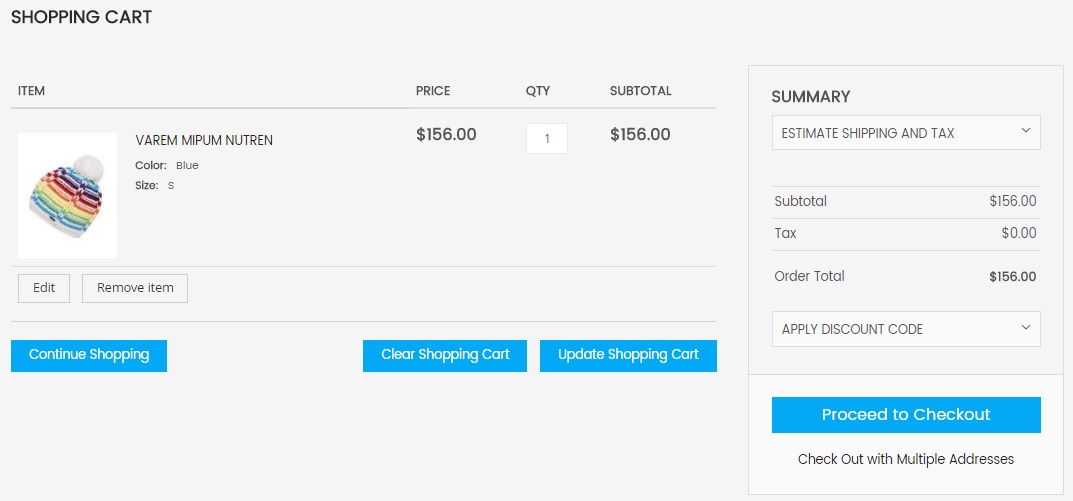
Task: Click the Shopping Cart page heading
Action: pos(81,17)
